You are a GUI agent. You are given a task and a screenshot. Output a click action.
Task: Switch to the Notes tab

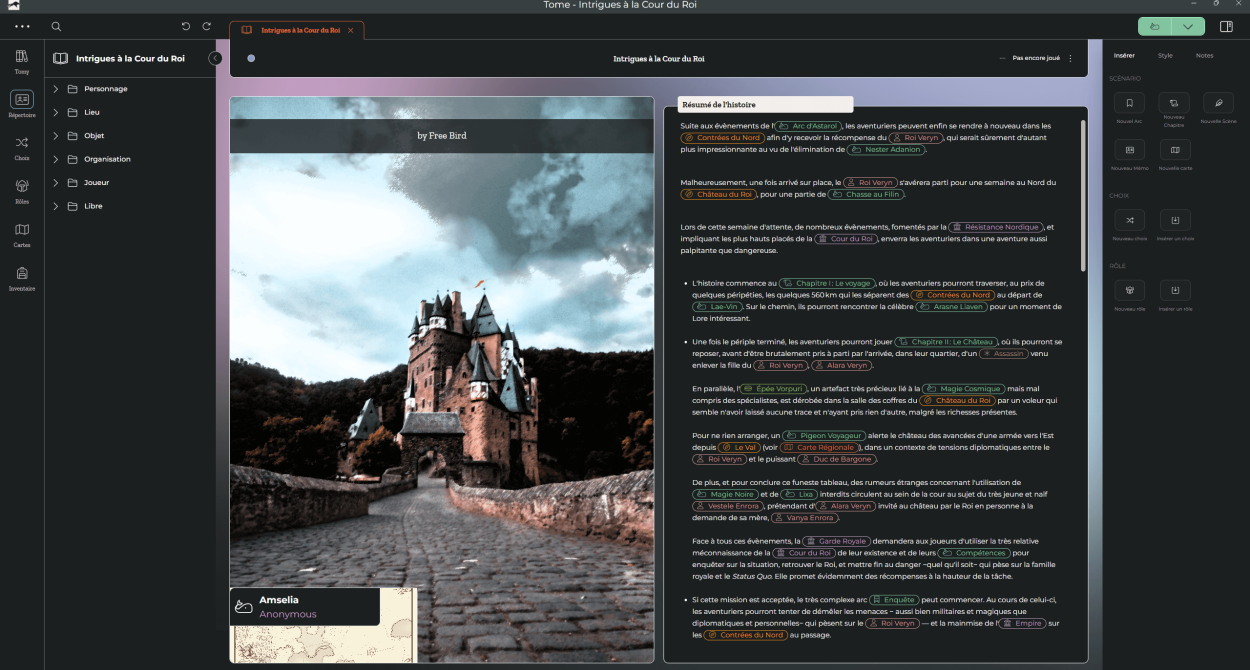tap(1204, 55)
